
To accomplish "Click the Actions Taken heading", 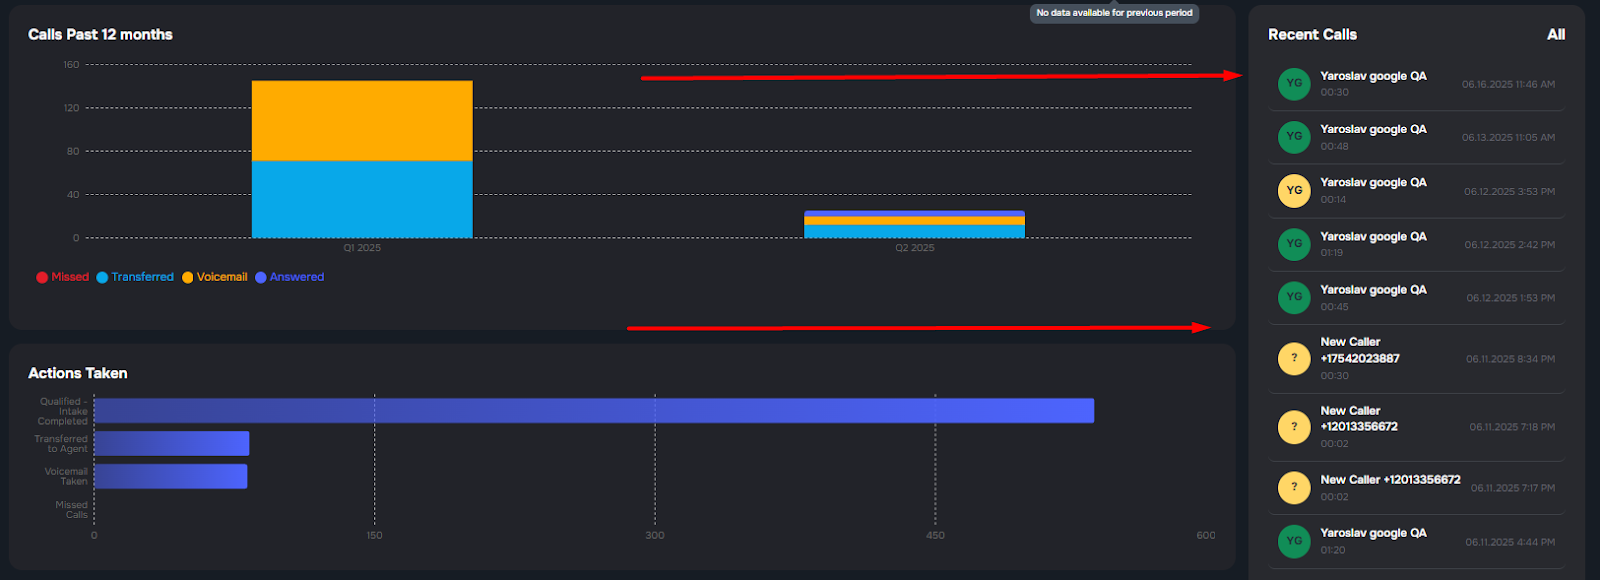I will point(78,373).
